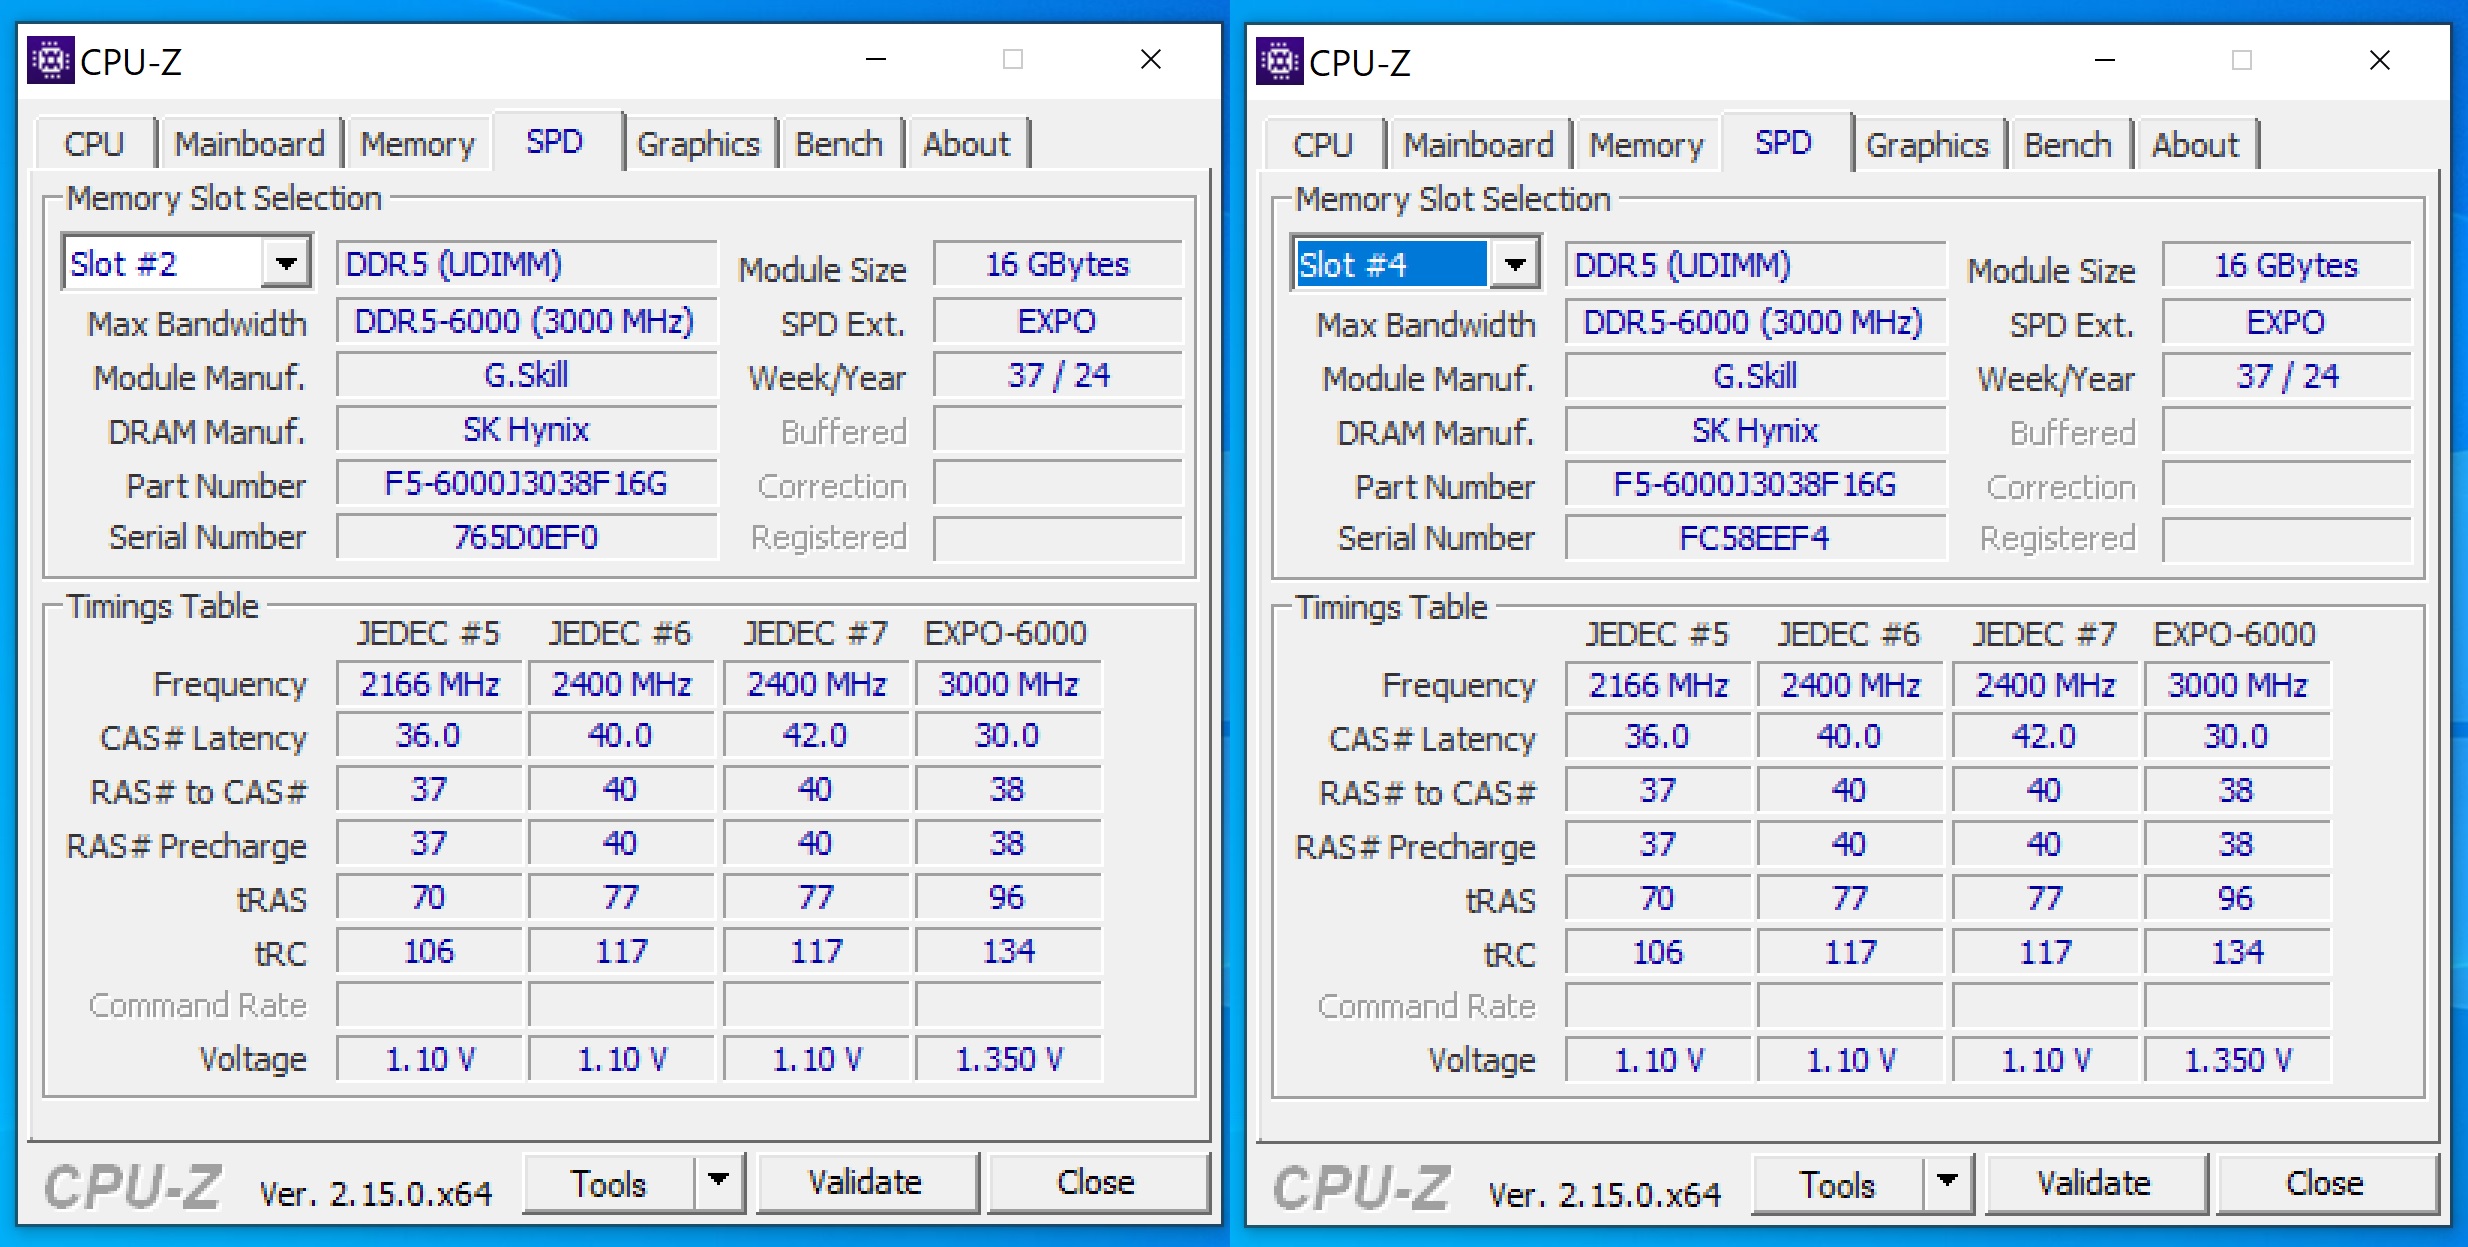The height and width of the screenshot is (1247, 2468).
Task: Click EXPO-6000 voltage 1.350 V in right window
Action: pos(2237,1060)
